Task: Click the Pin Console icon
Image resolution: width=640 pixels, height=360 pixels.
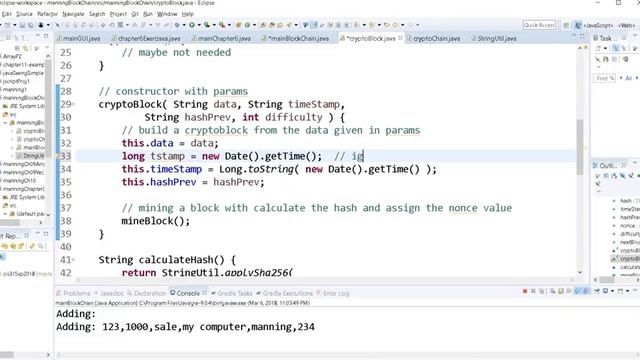Action: point(597,291)
